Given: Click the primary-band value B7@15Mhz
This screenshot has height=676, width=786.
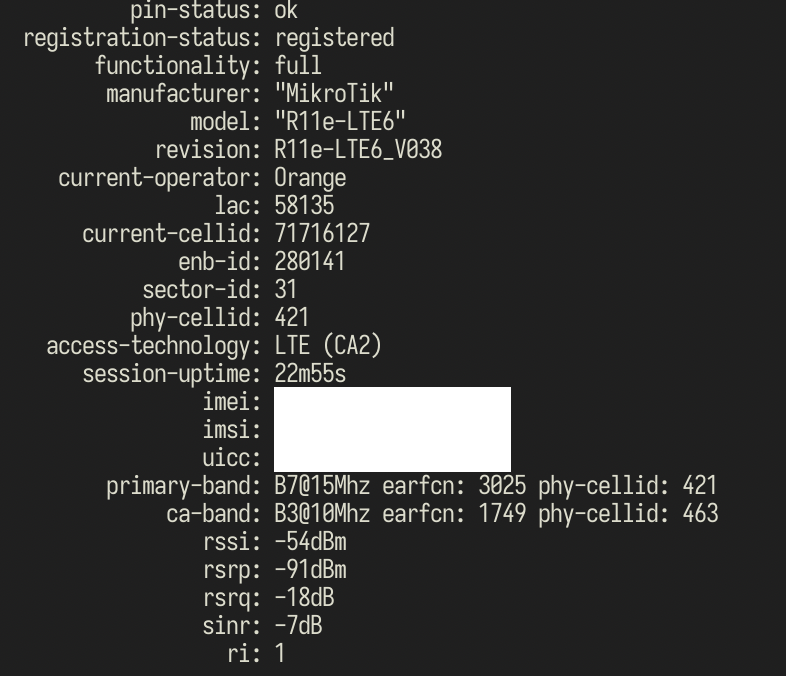Looking at the screenshot, I should (322, 487).
